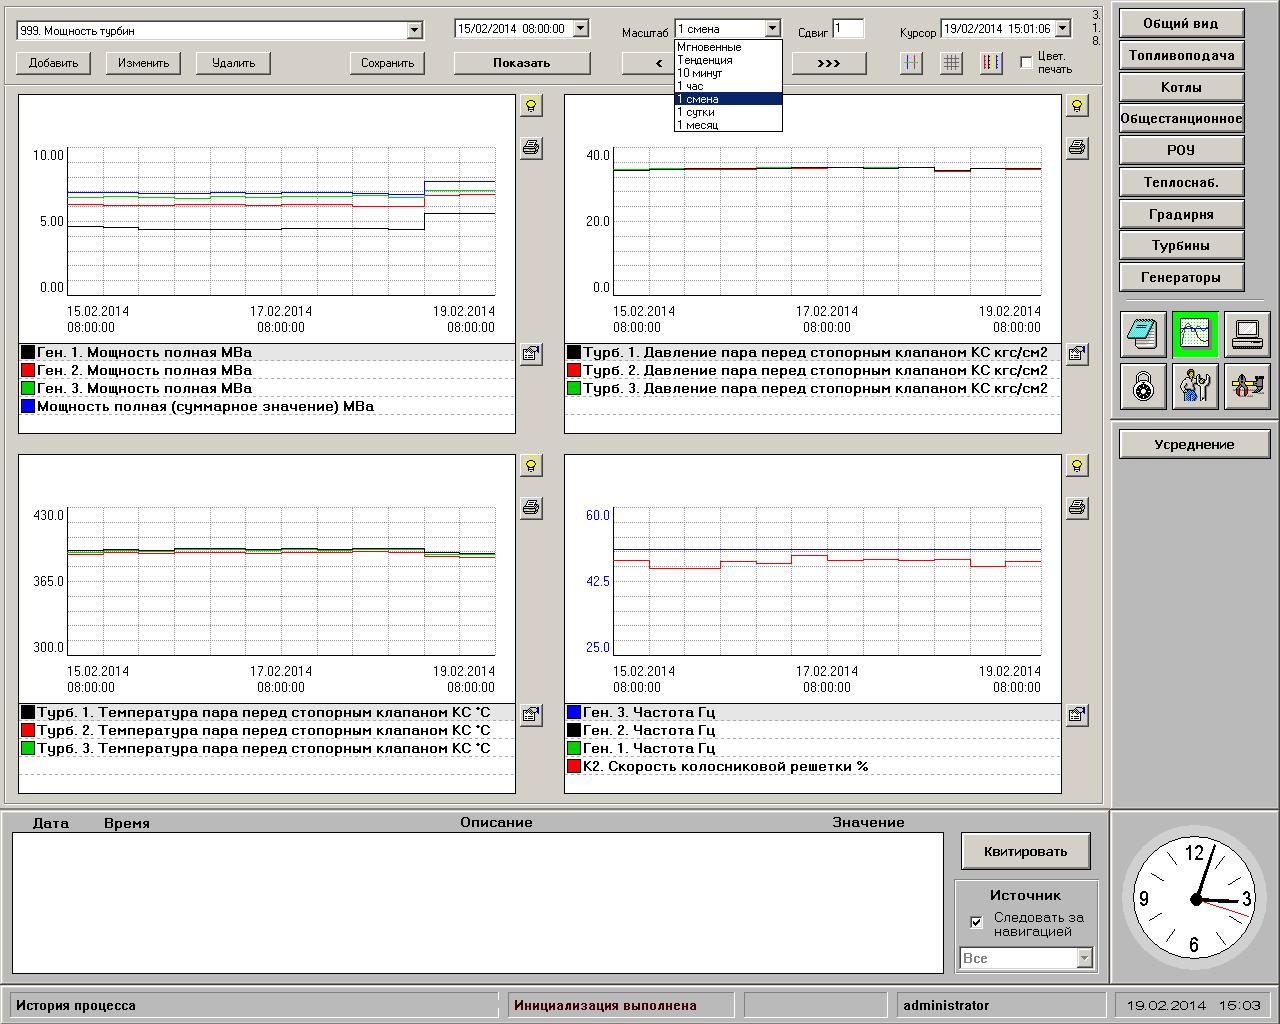Screen dimensions: 1280x1024
Task: Open the Курсор date-time dropdown
Action: (1062, 29)
